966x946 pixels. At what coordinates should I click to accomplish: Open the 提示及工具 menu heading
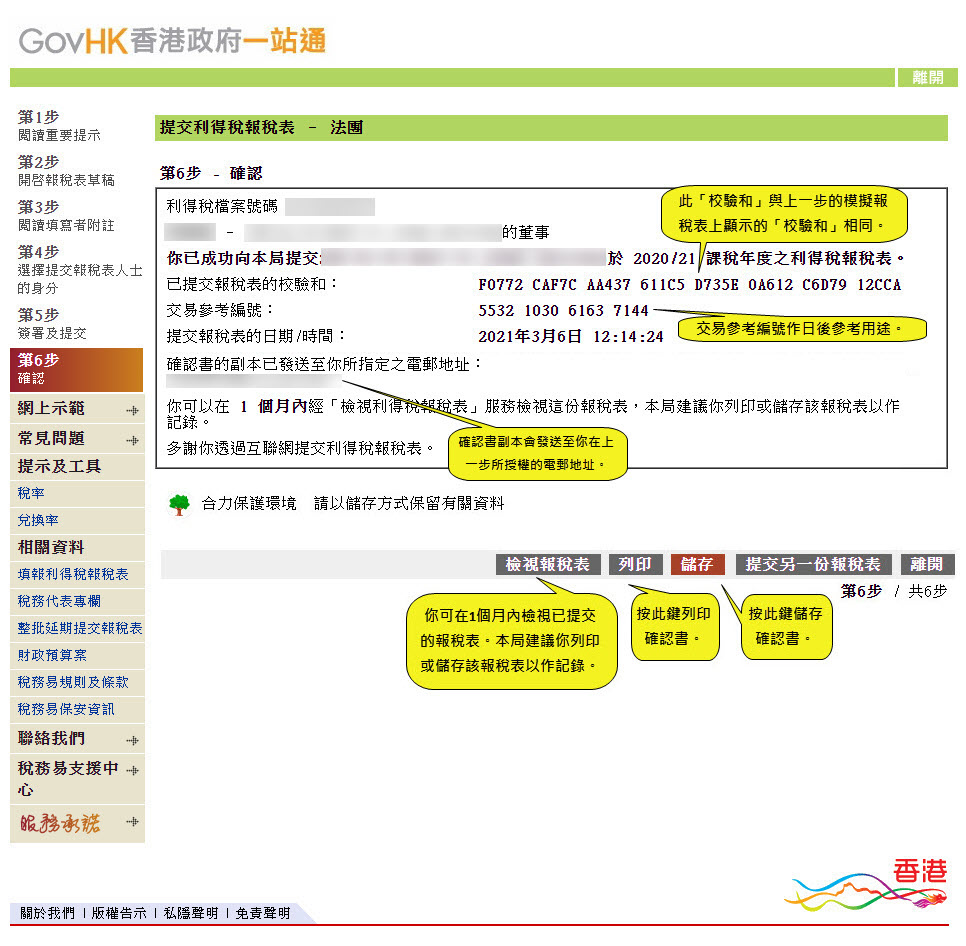click(x=60, y=466)
